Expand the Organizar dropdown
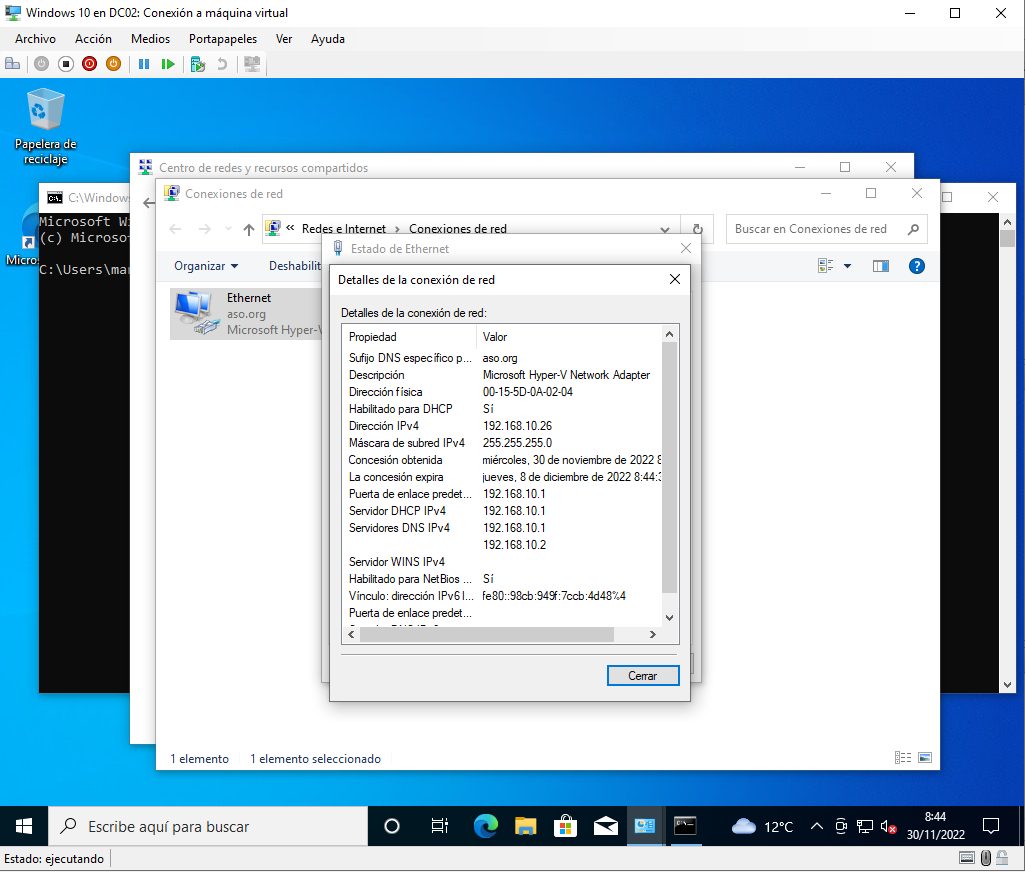Screen dimensions: 1025x872 pos(206,266)
